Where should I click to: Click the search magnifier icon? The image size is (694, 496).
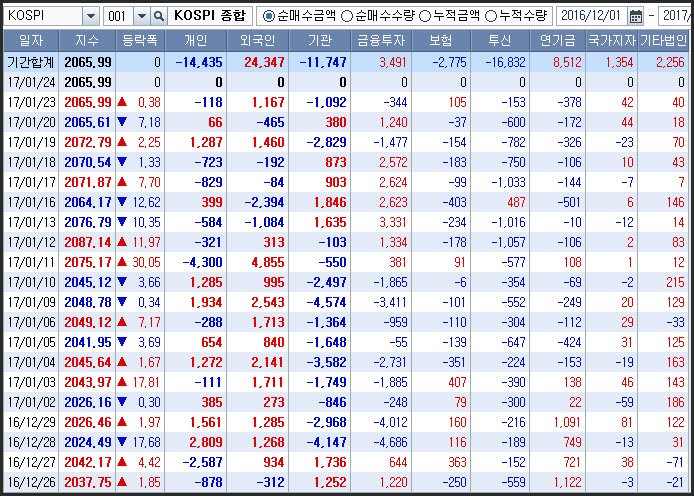pyautogui.click(x=158, y=16)
